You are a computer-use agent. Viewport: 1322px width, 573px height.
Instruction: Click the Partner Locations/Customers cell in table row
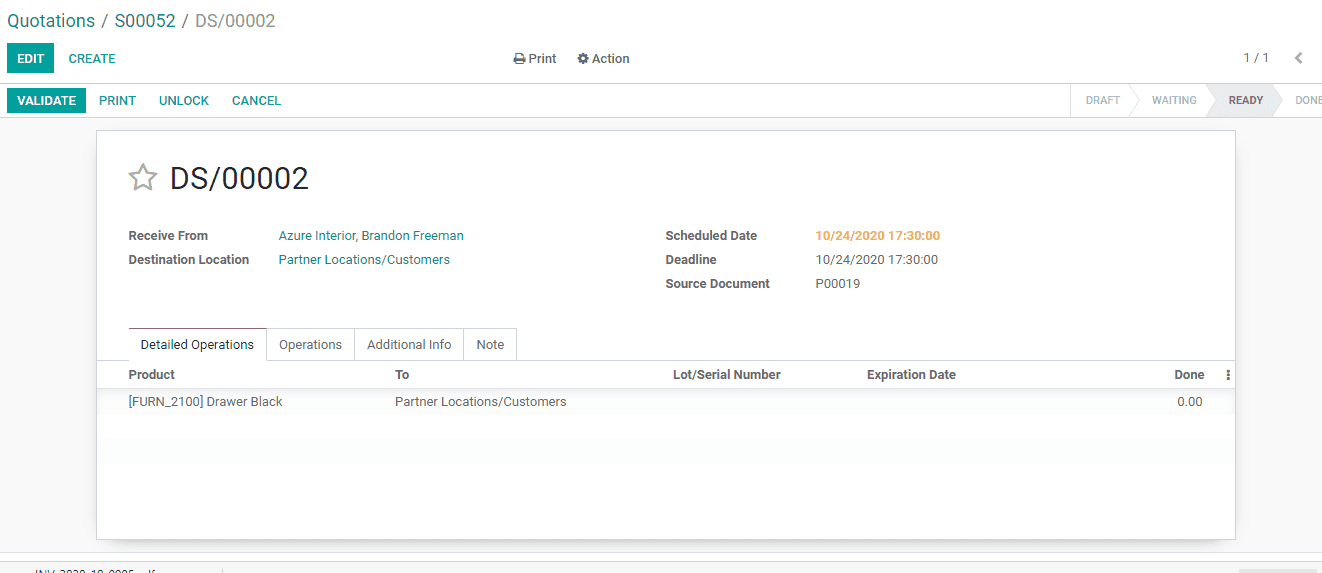(480, 402)
